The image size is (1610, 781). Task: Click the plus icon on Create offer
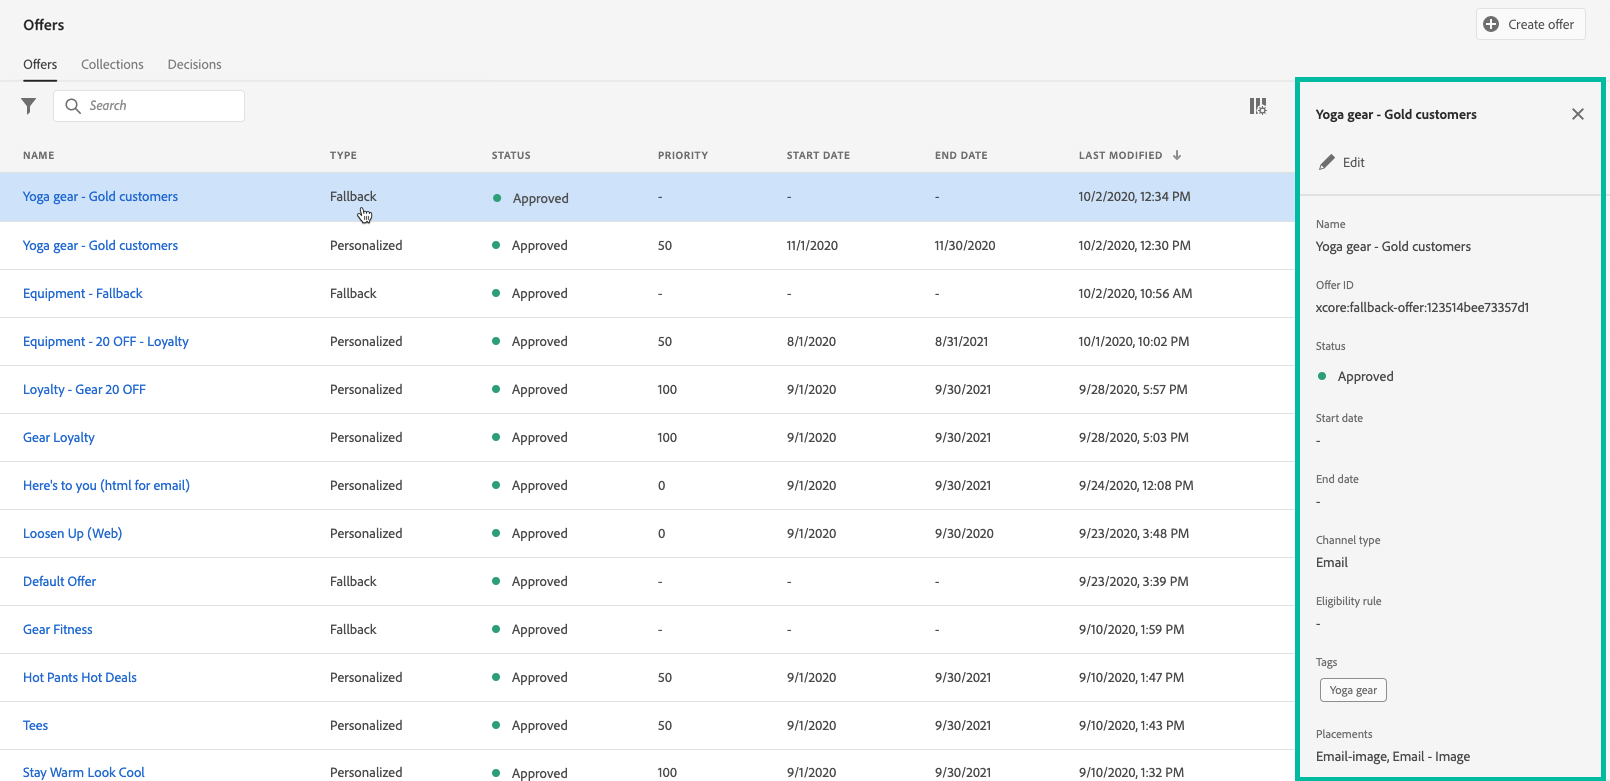1491,24
